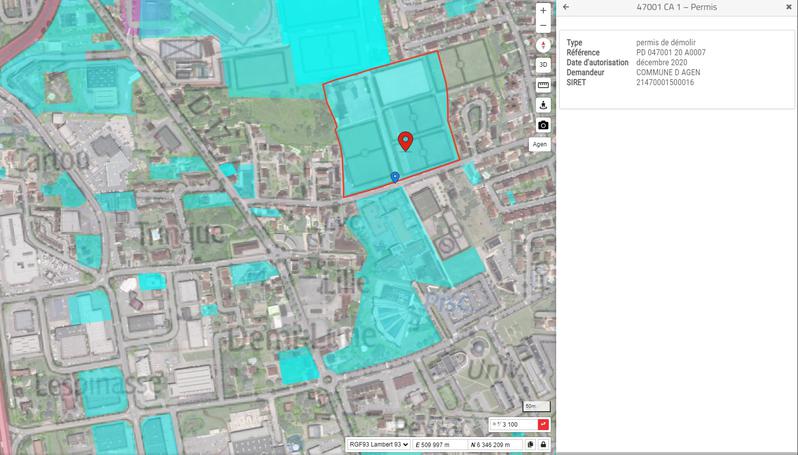Copy coordinates to clipboard
Image resolution: width=798 pixels, height=455 pixels.
(530, 444)
